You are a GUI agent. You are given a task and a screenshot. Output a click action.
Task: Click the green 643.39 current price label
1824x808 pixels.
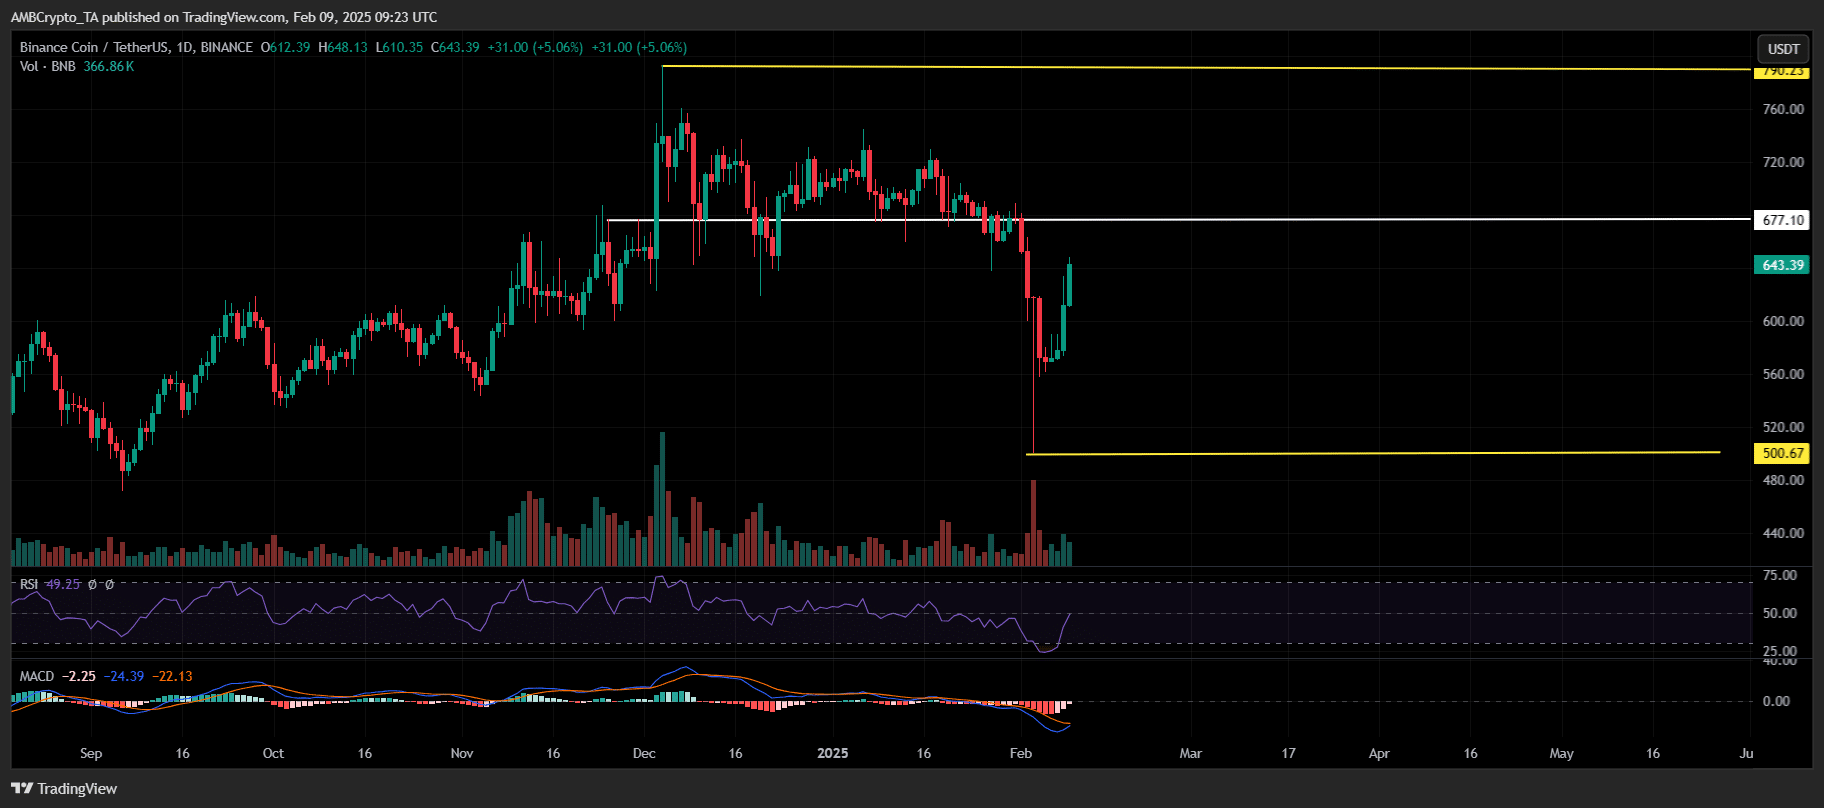1783,265
